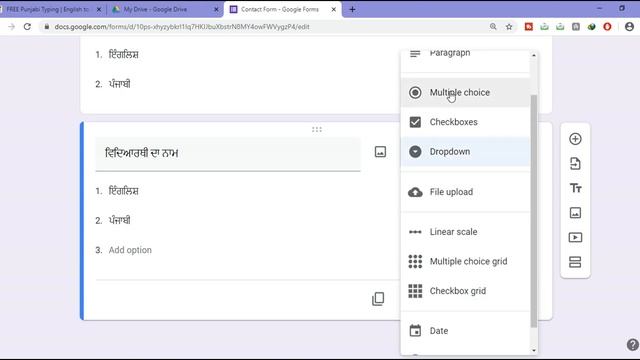Edit the question title field
This screenshot has width=640, height=360.
(228, 154)
